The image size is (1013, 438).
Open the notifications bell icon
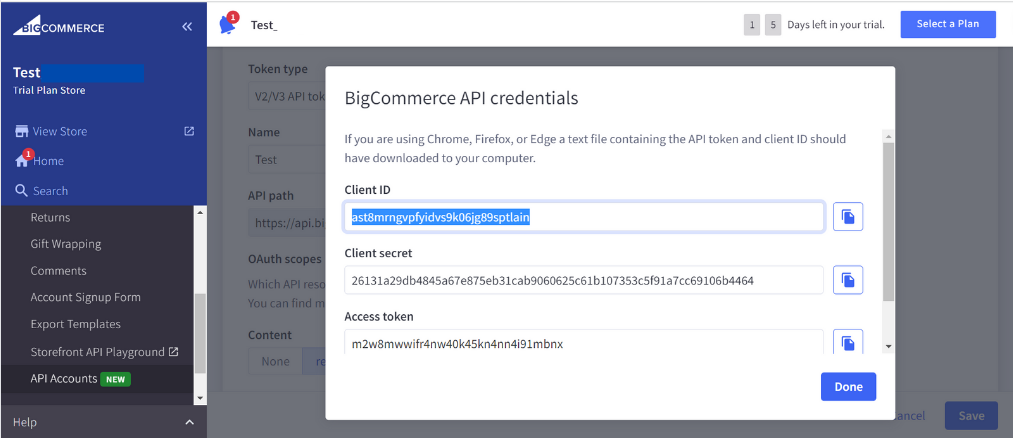pyautogui.click(x=227, y=24)
